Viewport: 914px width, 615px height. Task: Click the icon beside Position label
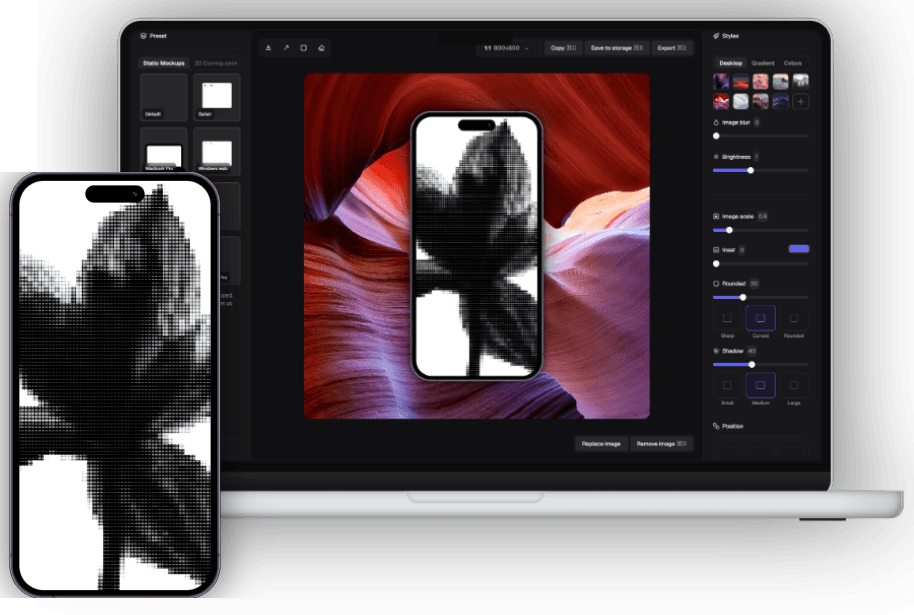pyautogui.click(x=716, y=426)
